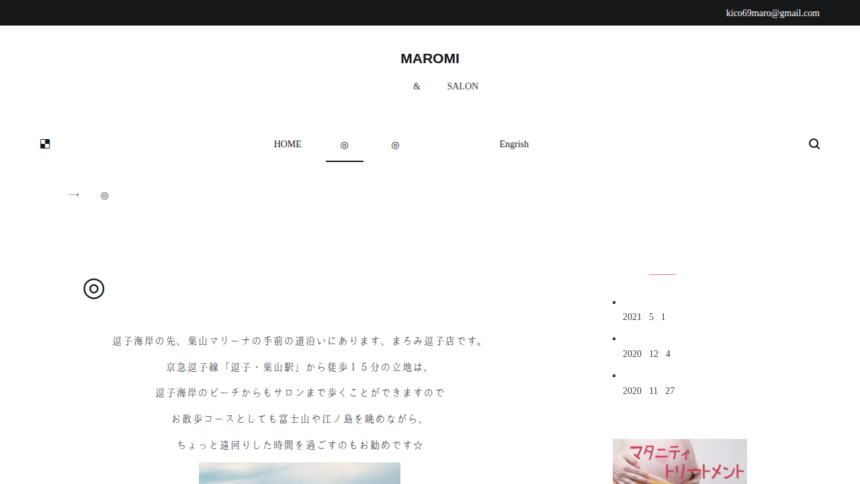Click the '& SALON' tagline under the title

pos(446,86)
